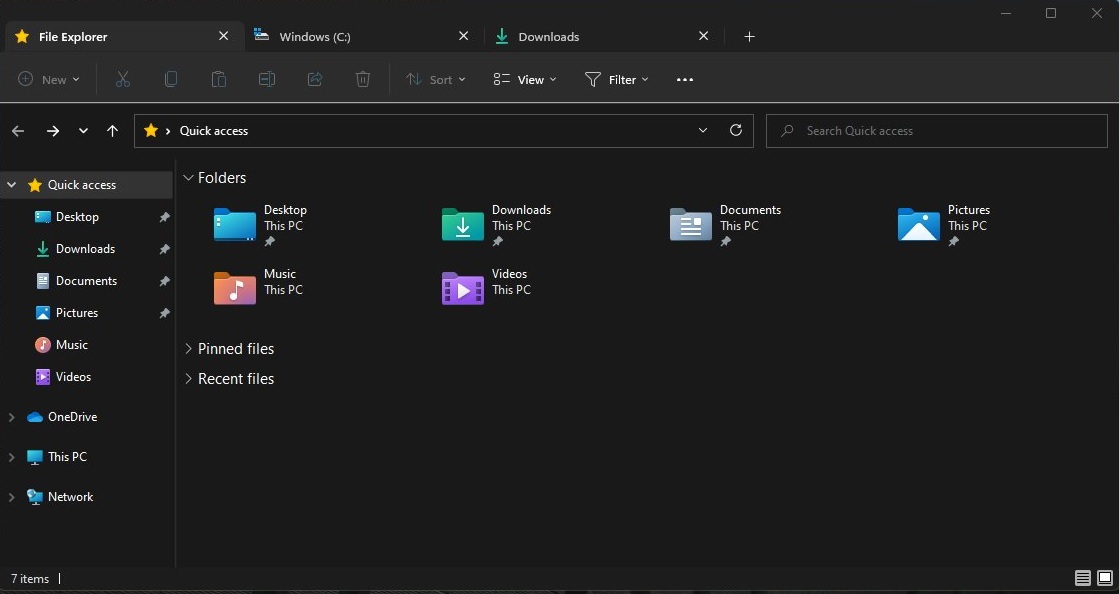1119x594 pixels.
Task: Open the Desktop folder tile
Action: point(261,226)
